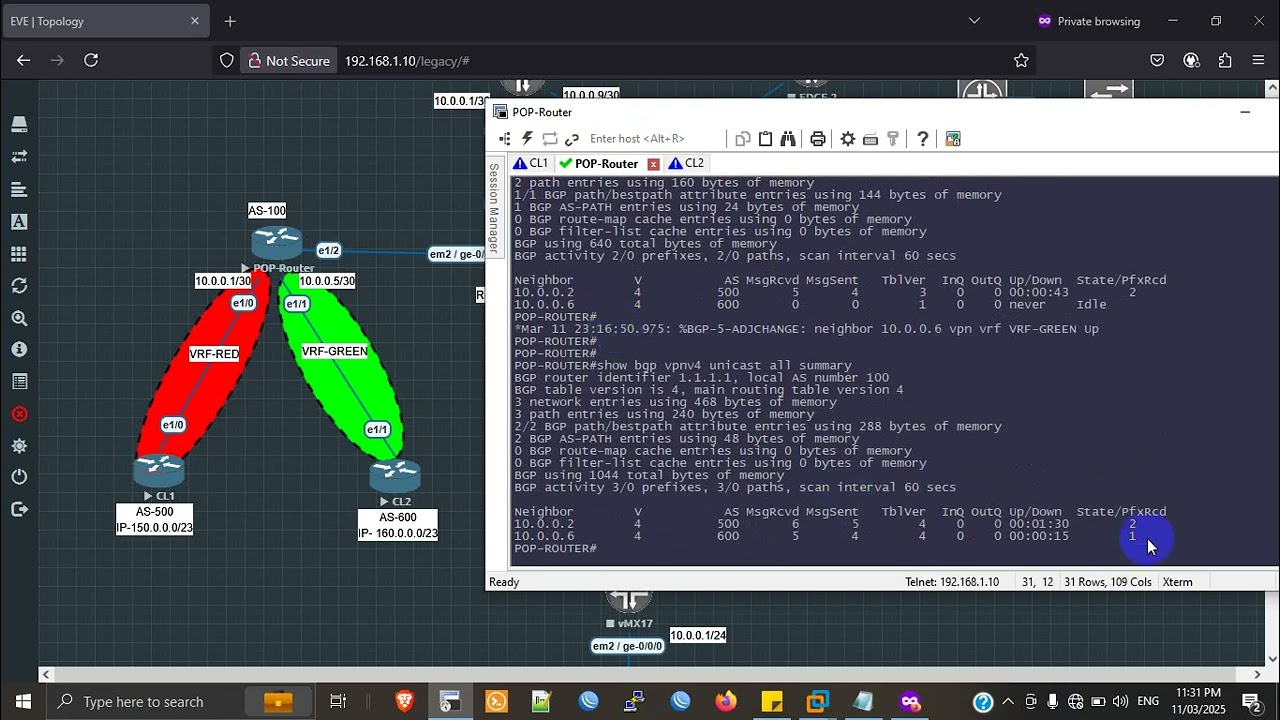1280x720 pixels.
Task: Click the Paste clipboard icon in toolbar
Action: pos(765,139)
